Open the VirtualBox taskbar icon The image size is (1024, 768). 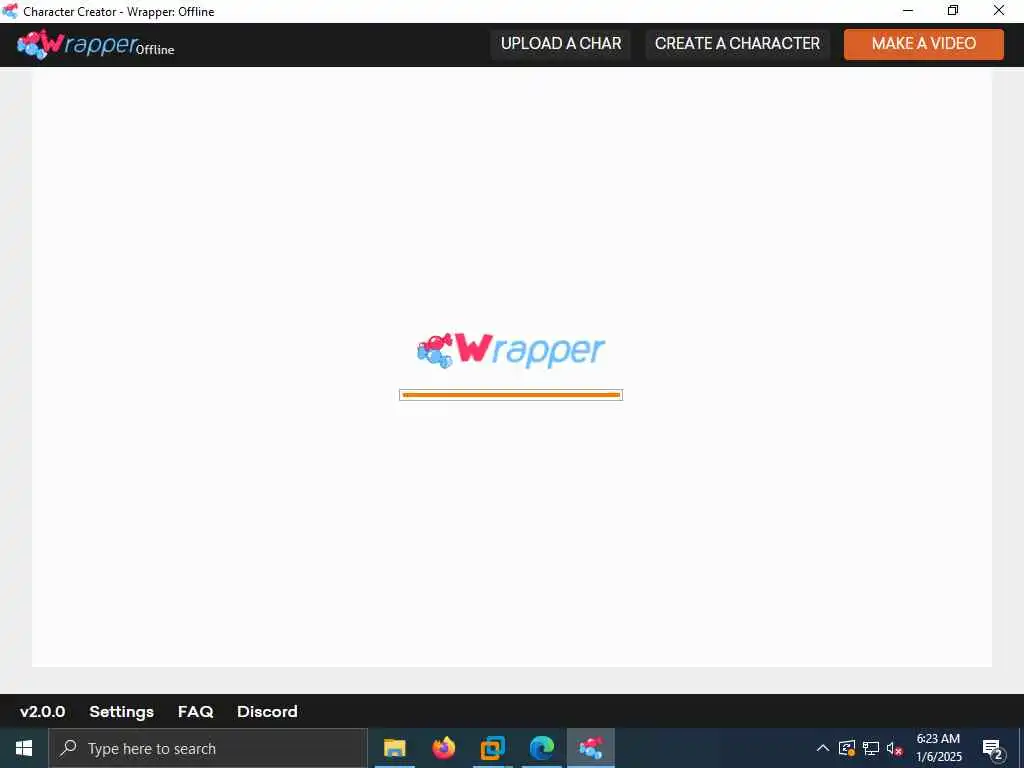coord(492,748)
